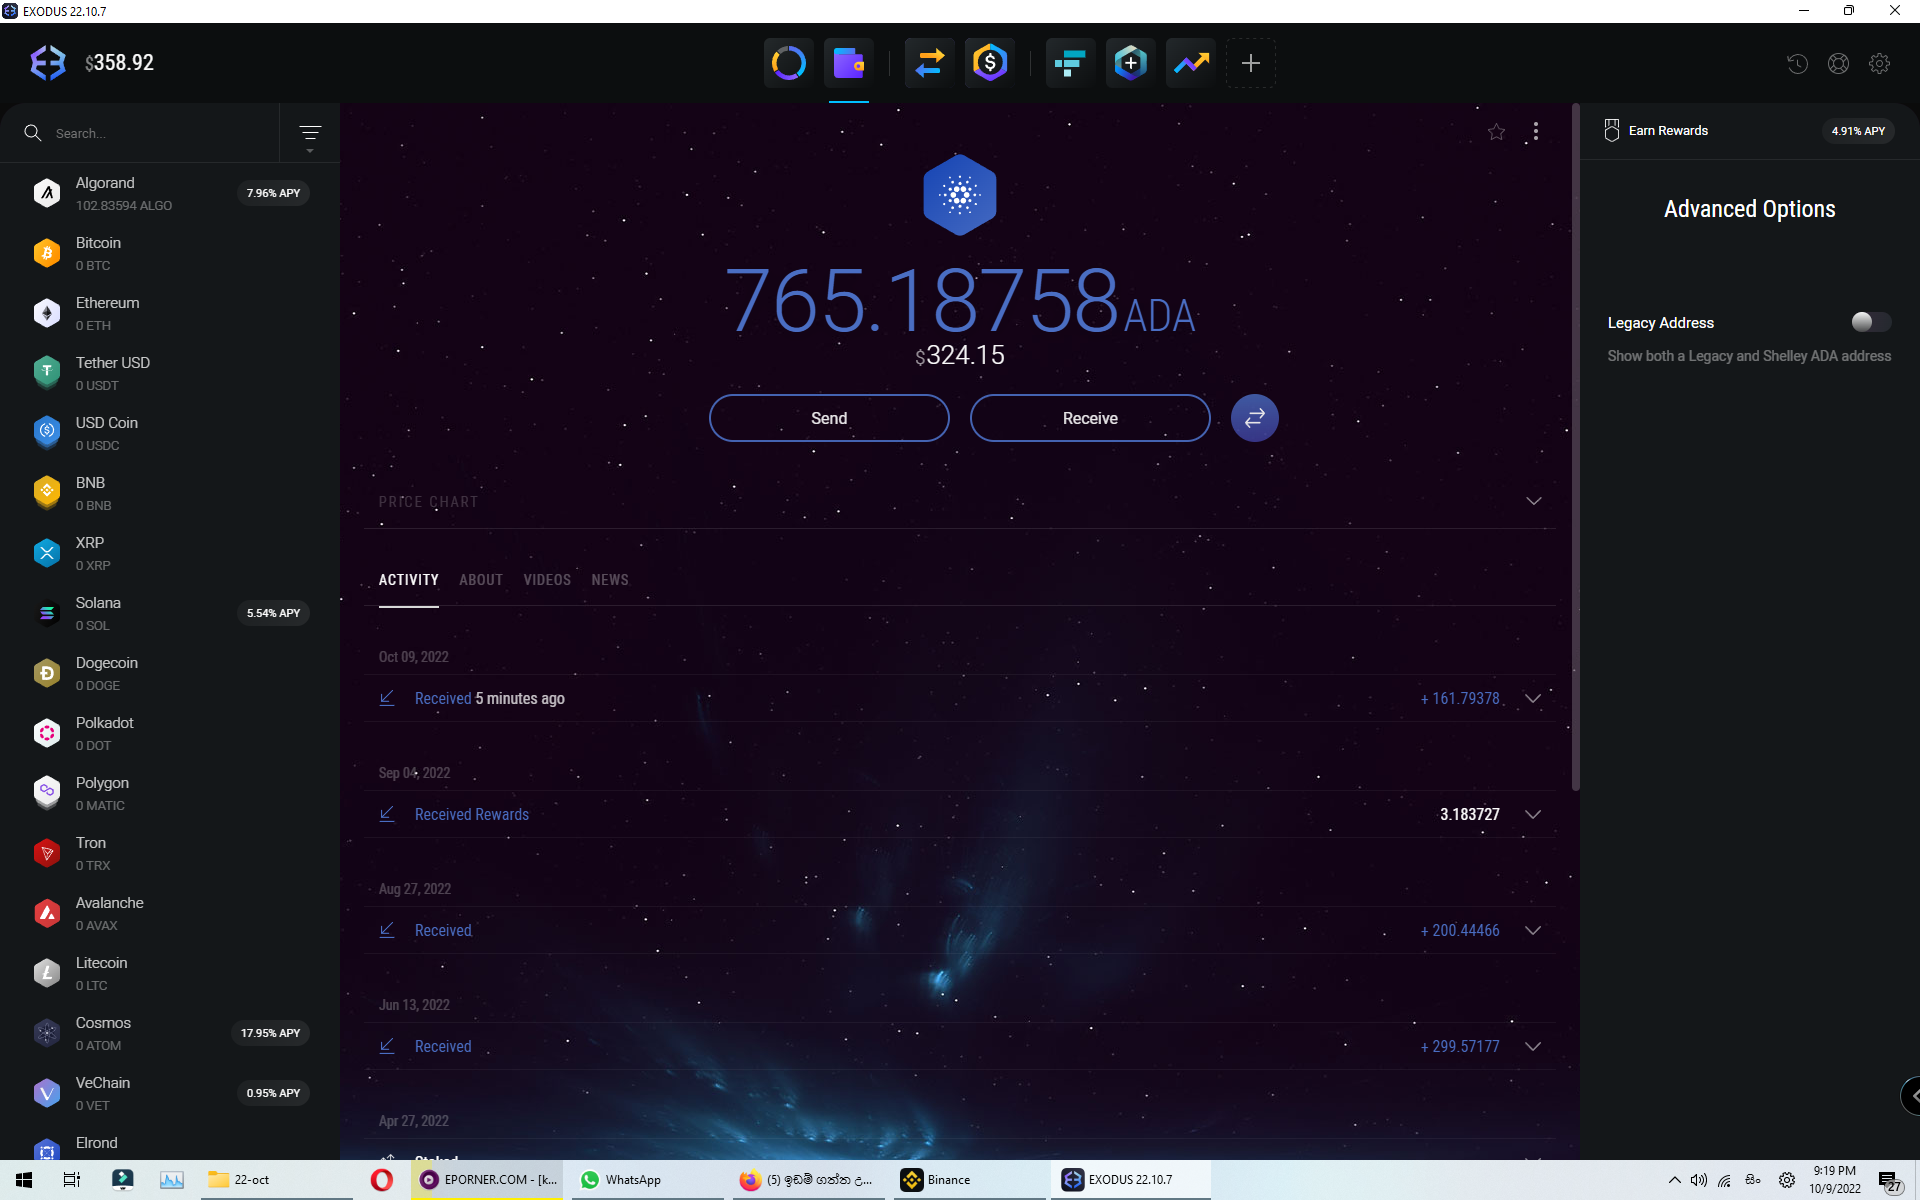Open the FTX app icon

[x=1070, y=63]
